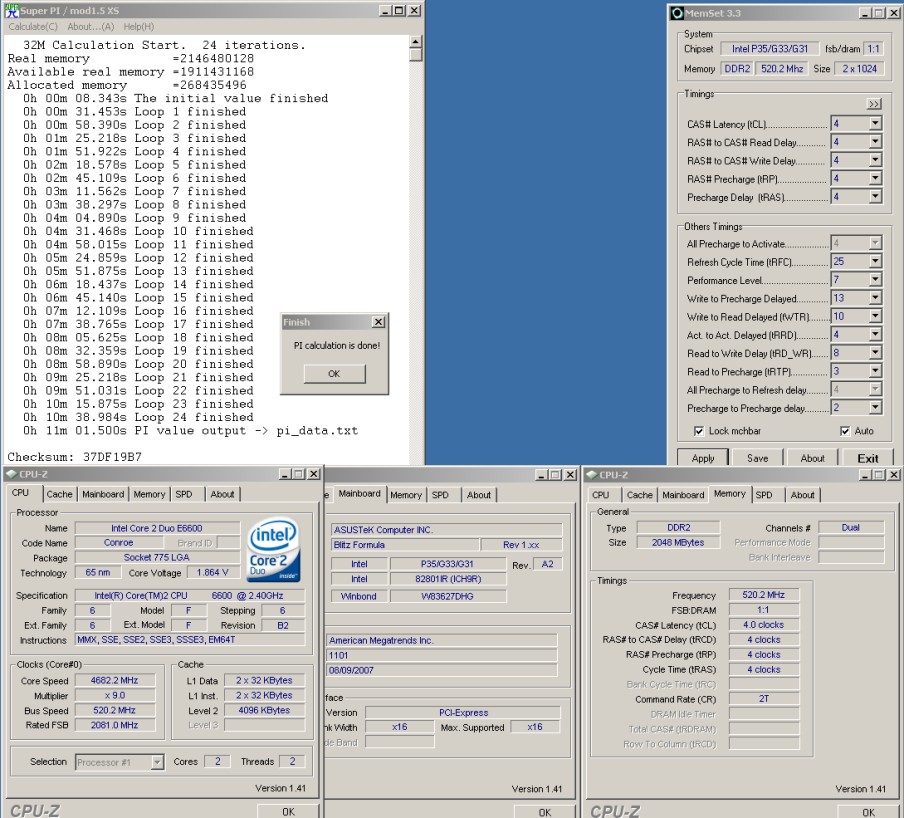Switch to Memory tab in left CPU-Z
The image size is (904, 818).
[149, 495]
